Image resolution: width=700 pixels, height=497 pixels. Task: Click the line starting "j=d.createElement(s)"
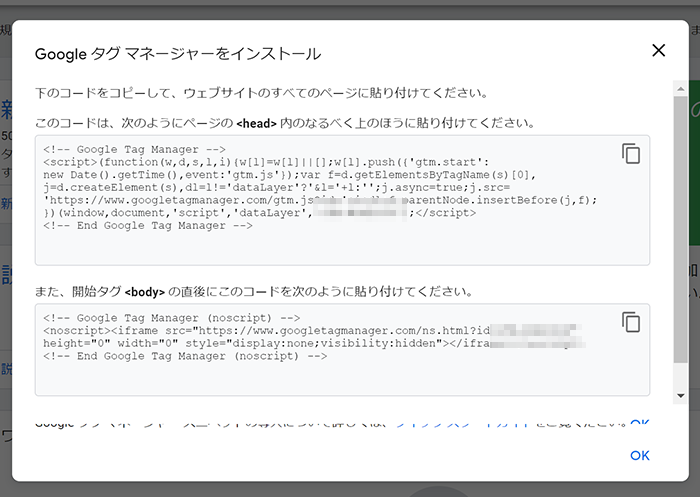pos(276,187)
